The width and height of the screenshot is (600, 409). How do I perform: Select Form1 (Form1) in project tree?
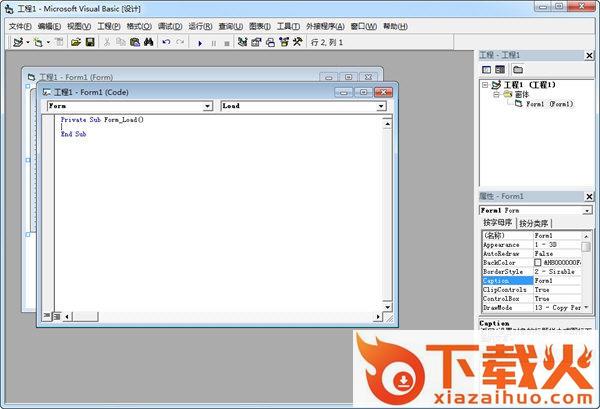coord(549,104)
